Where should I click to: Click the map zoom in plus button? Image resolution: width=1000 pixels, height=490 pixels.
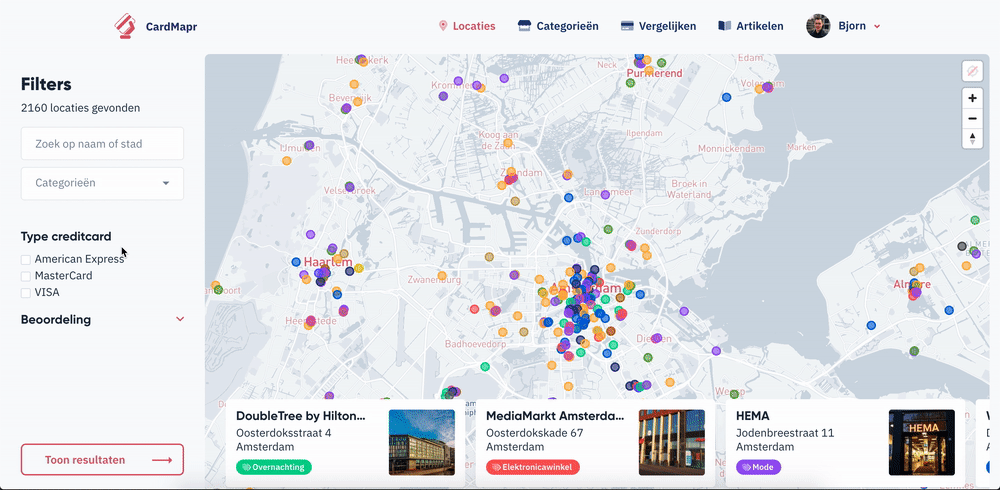972,98
